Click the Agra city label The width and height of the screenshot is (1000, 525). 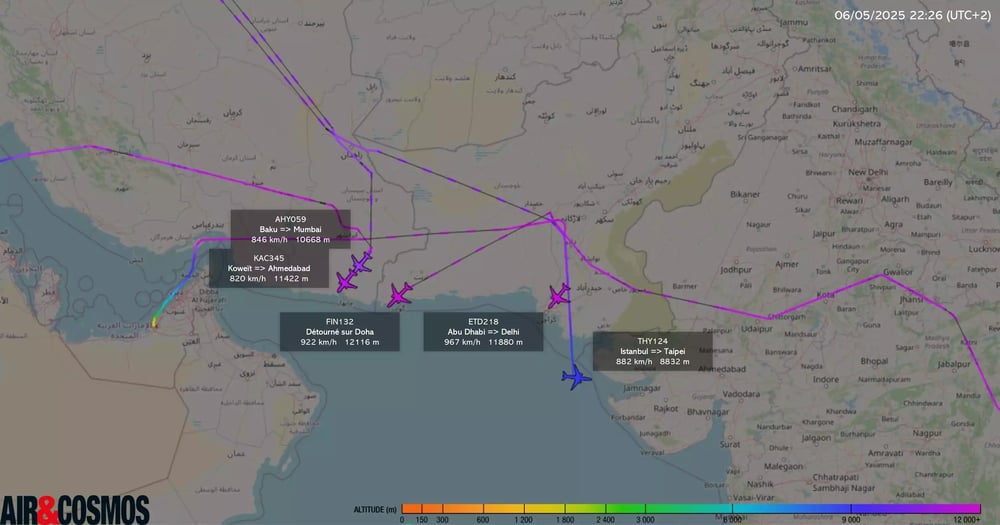[x=893, y=225]
